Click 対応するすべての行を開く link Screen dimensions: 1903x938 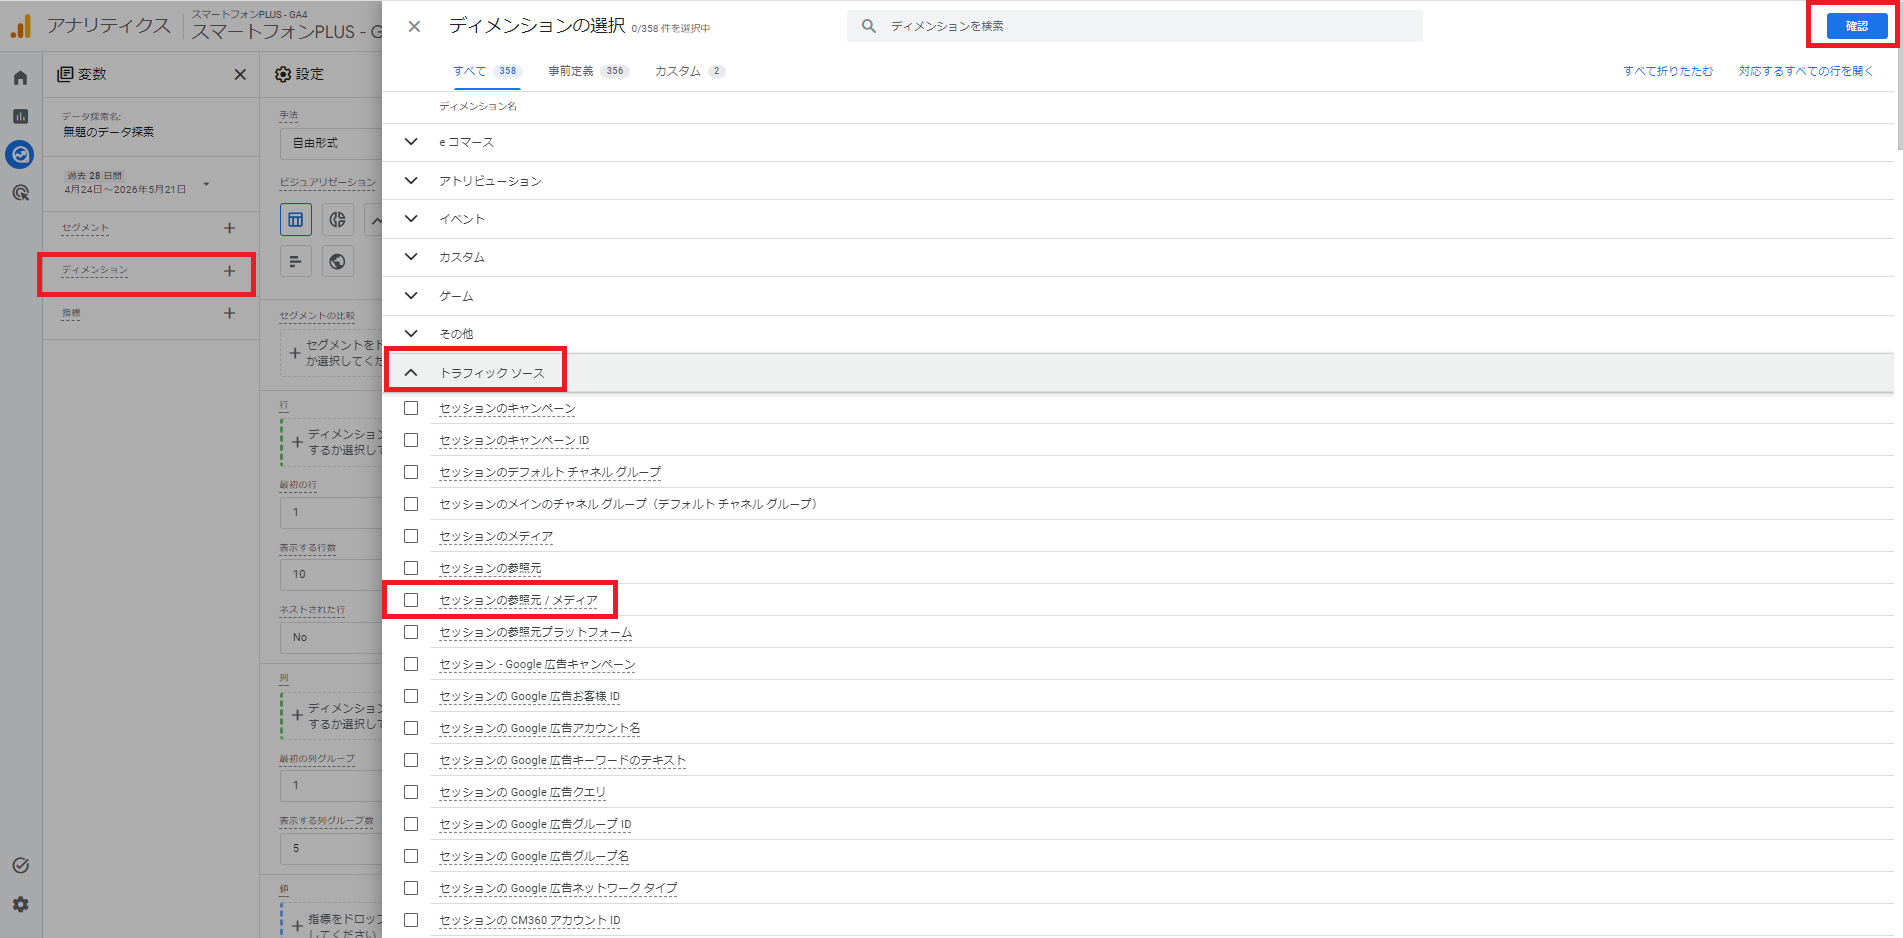1806,71
